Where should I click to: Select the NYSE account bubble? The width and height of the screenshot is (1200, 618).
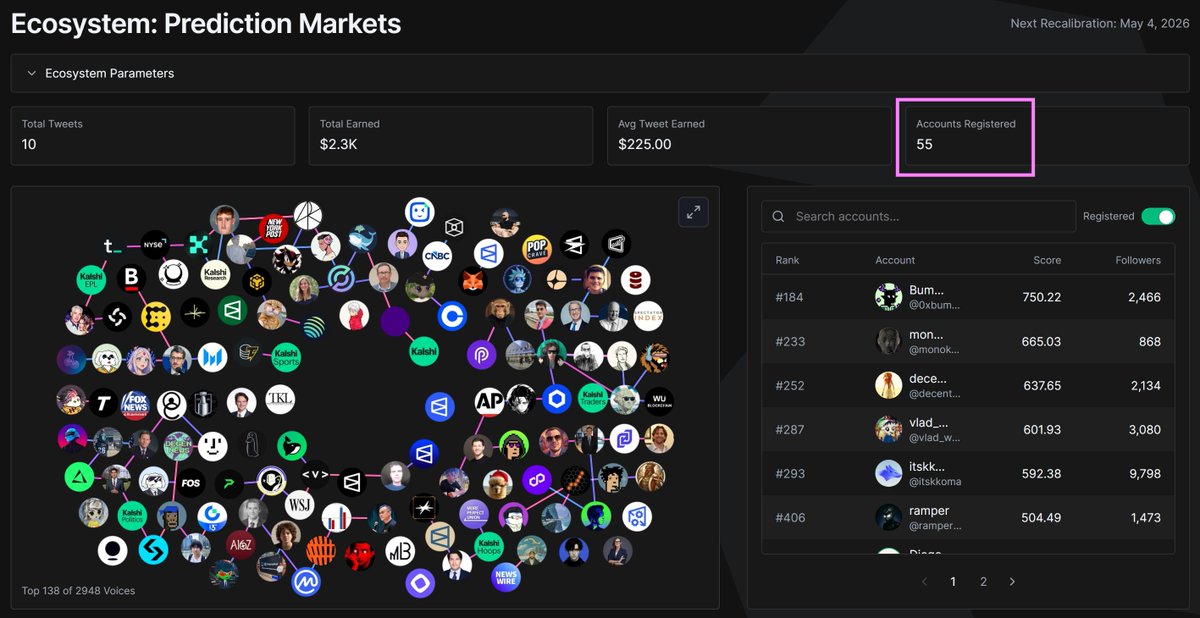click(156, 243)
